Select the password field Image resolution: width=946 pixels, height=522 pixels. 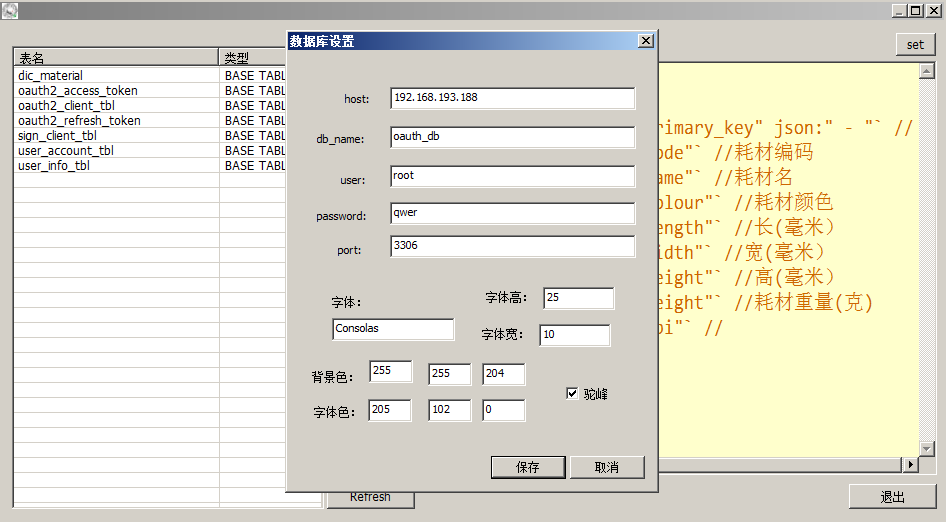(x=512, y=213)
